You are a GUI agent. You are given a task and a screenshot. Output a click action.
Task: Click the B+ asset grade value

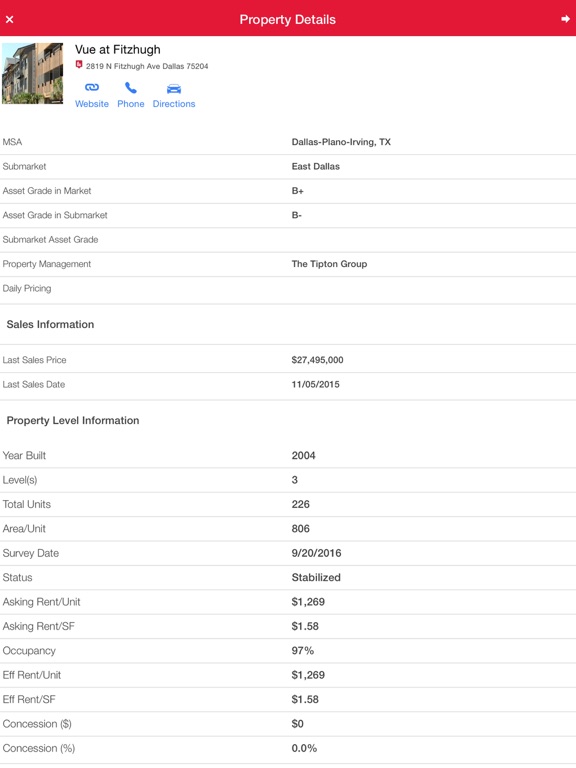tap(297, 191)
